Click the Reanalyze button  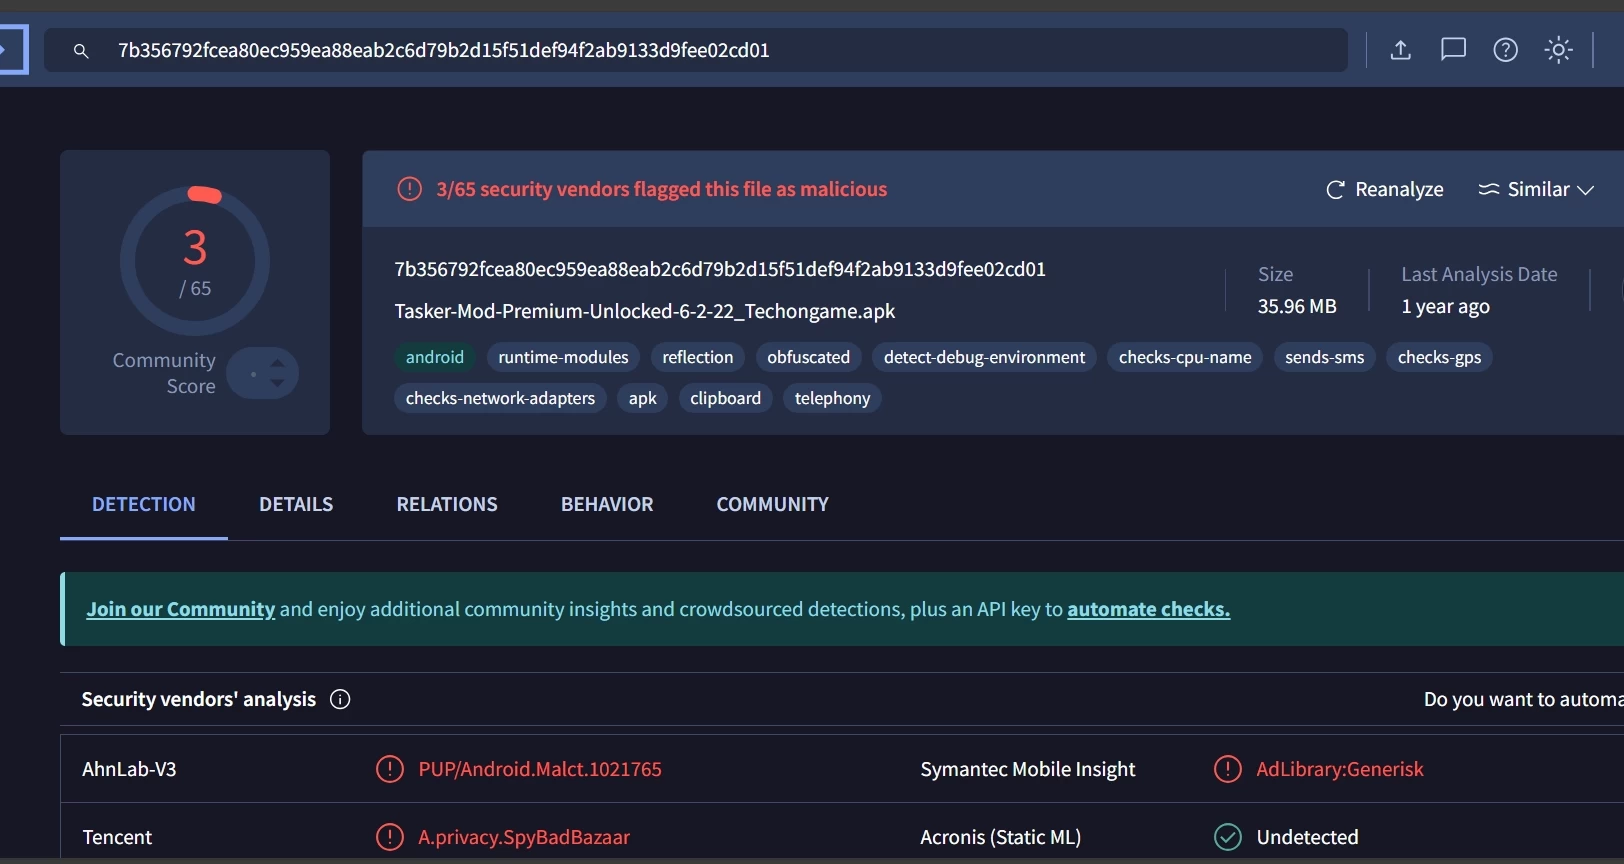(1385, 189)
